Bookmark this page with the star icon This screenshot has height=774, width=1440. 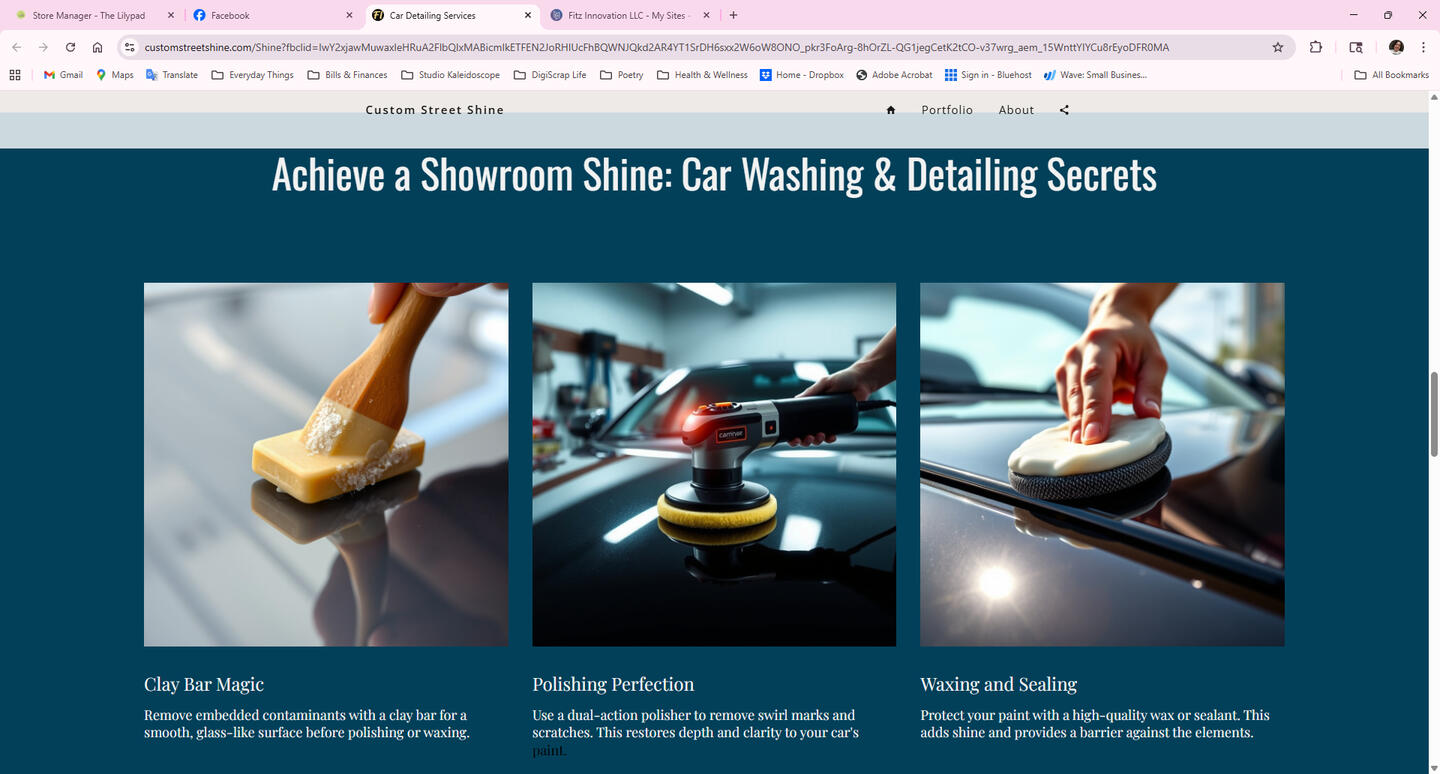tap(1277, 47)
